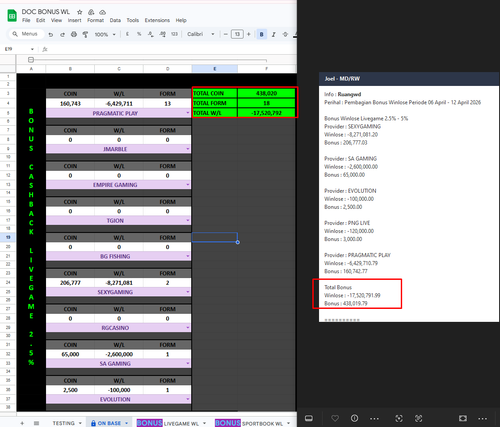Print the spreadsheet

tap(74, 34)
